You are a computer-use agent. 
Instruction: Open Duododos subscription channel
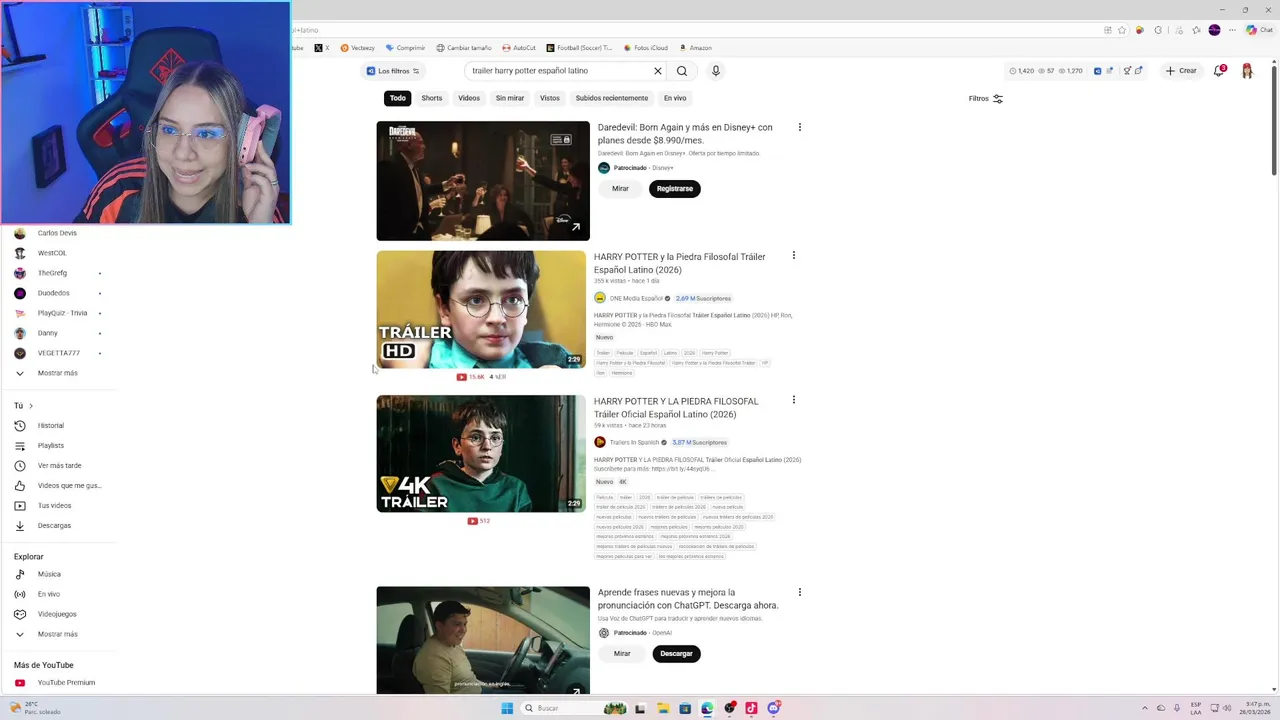point(54,293)
